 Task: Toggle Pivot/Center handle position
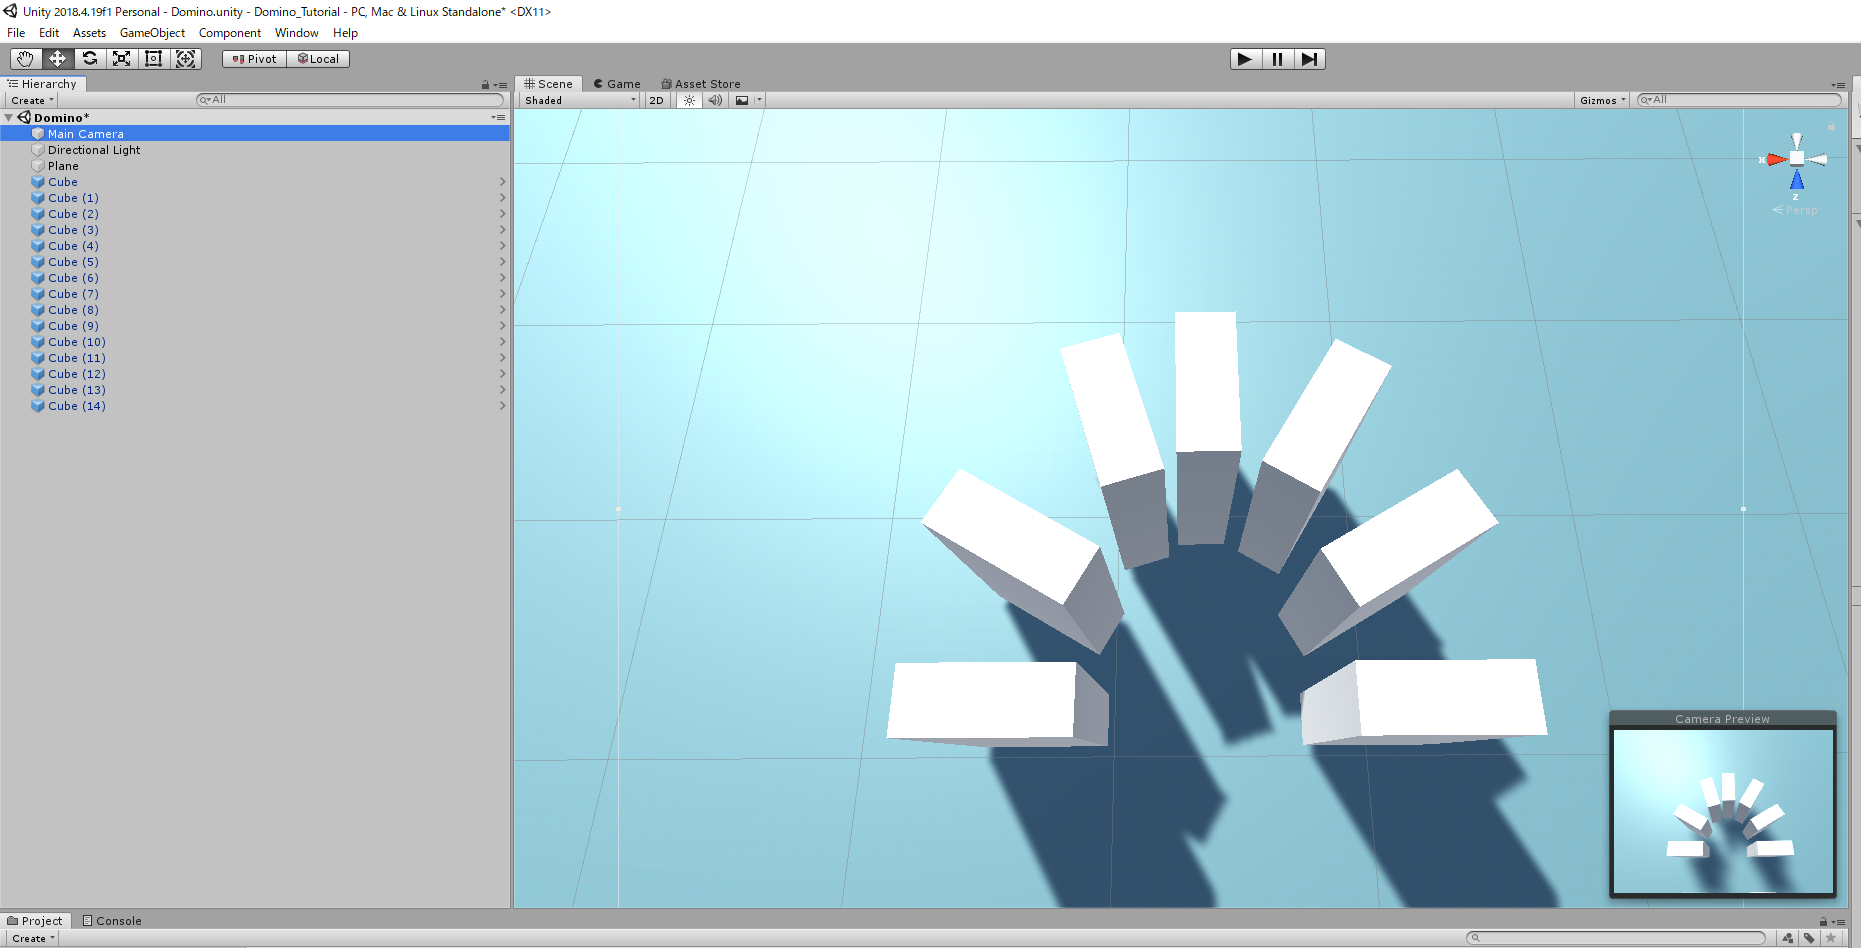pos(254,59)
